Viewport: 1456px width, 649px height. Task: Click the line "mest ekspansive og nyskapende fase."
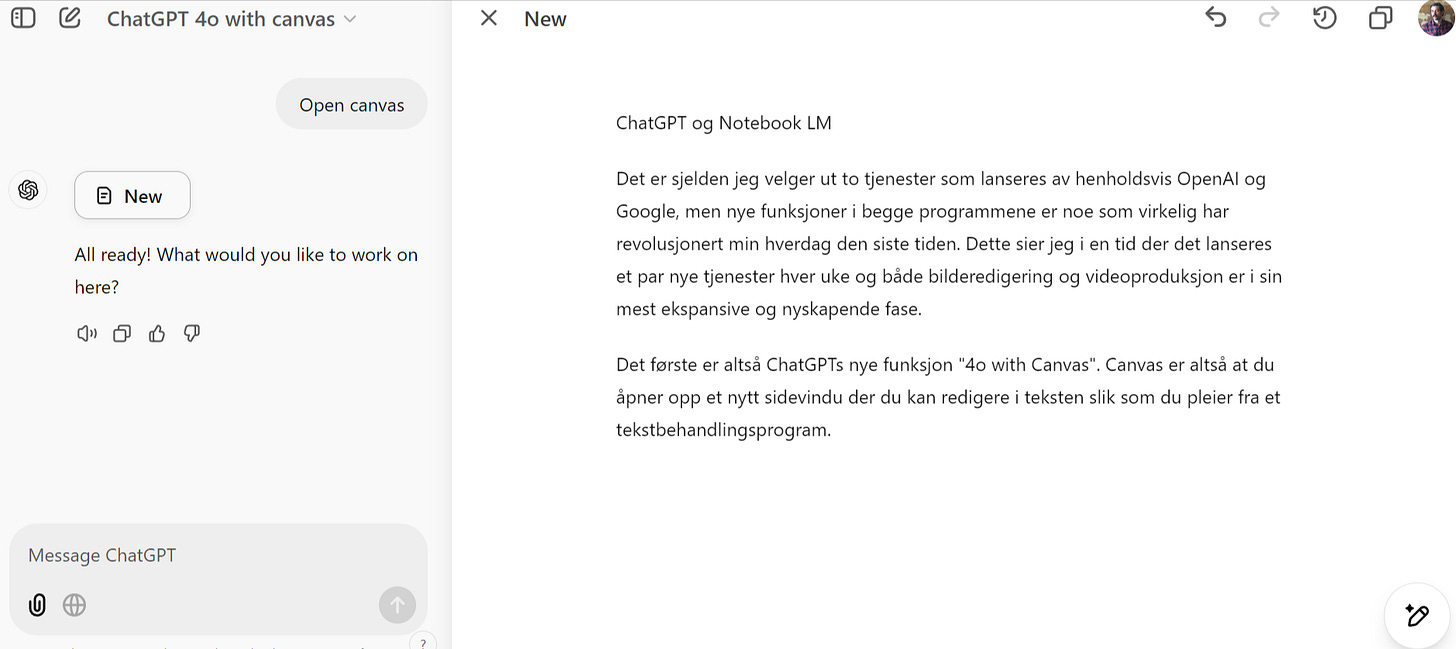click(768, 309)
